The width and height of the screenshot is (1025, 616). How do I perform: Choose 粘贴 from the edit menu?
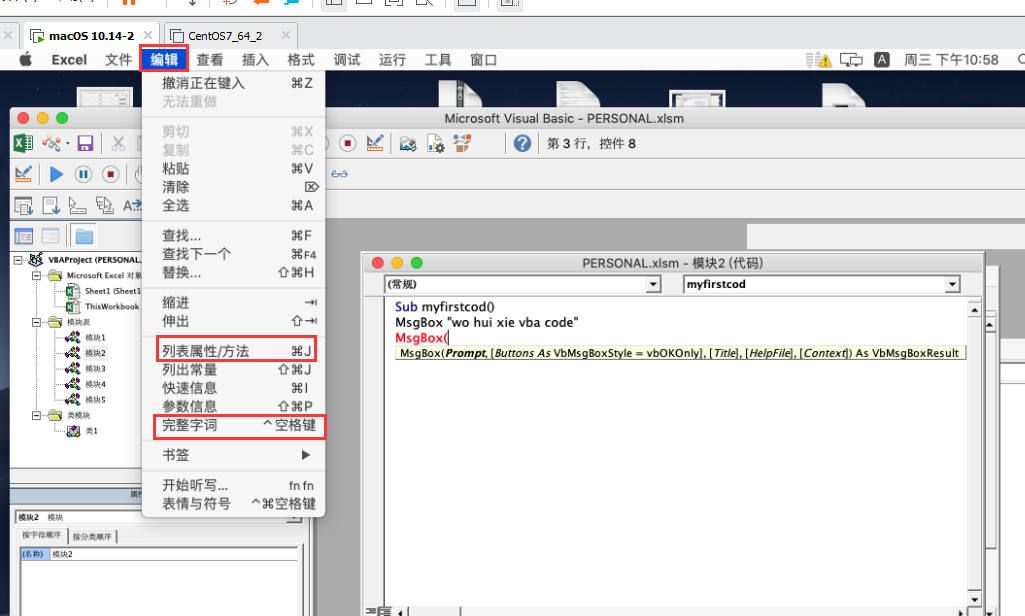[x=233, y=169]
